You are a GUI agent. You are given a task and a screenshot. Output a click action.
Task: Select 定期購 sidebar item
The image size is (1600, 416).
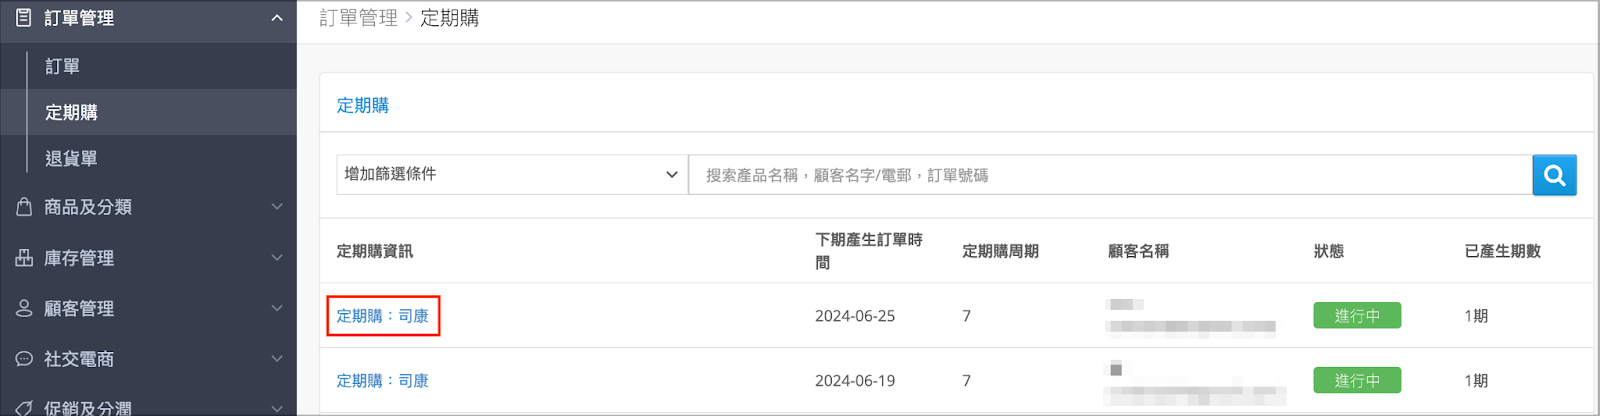click(71, 112)
